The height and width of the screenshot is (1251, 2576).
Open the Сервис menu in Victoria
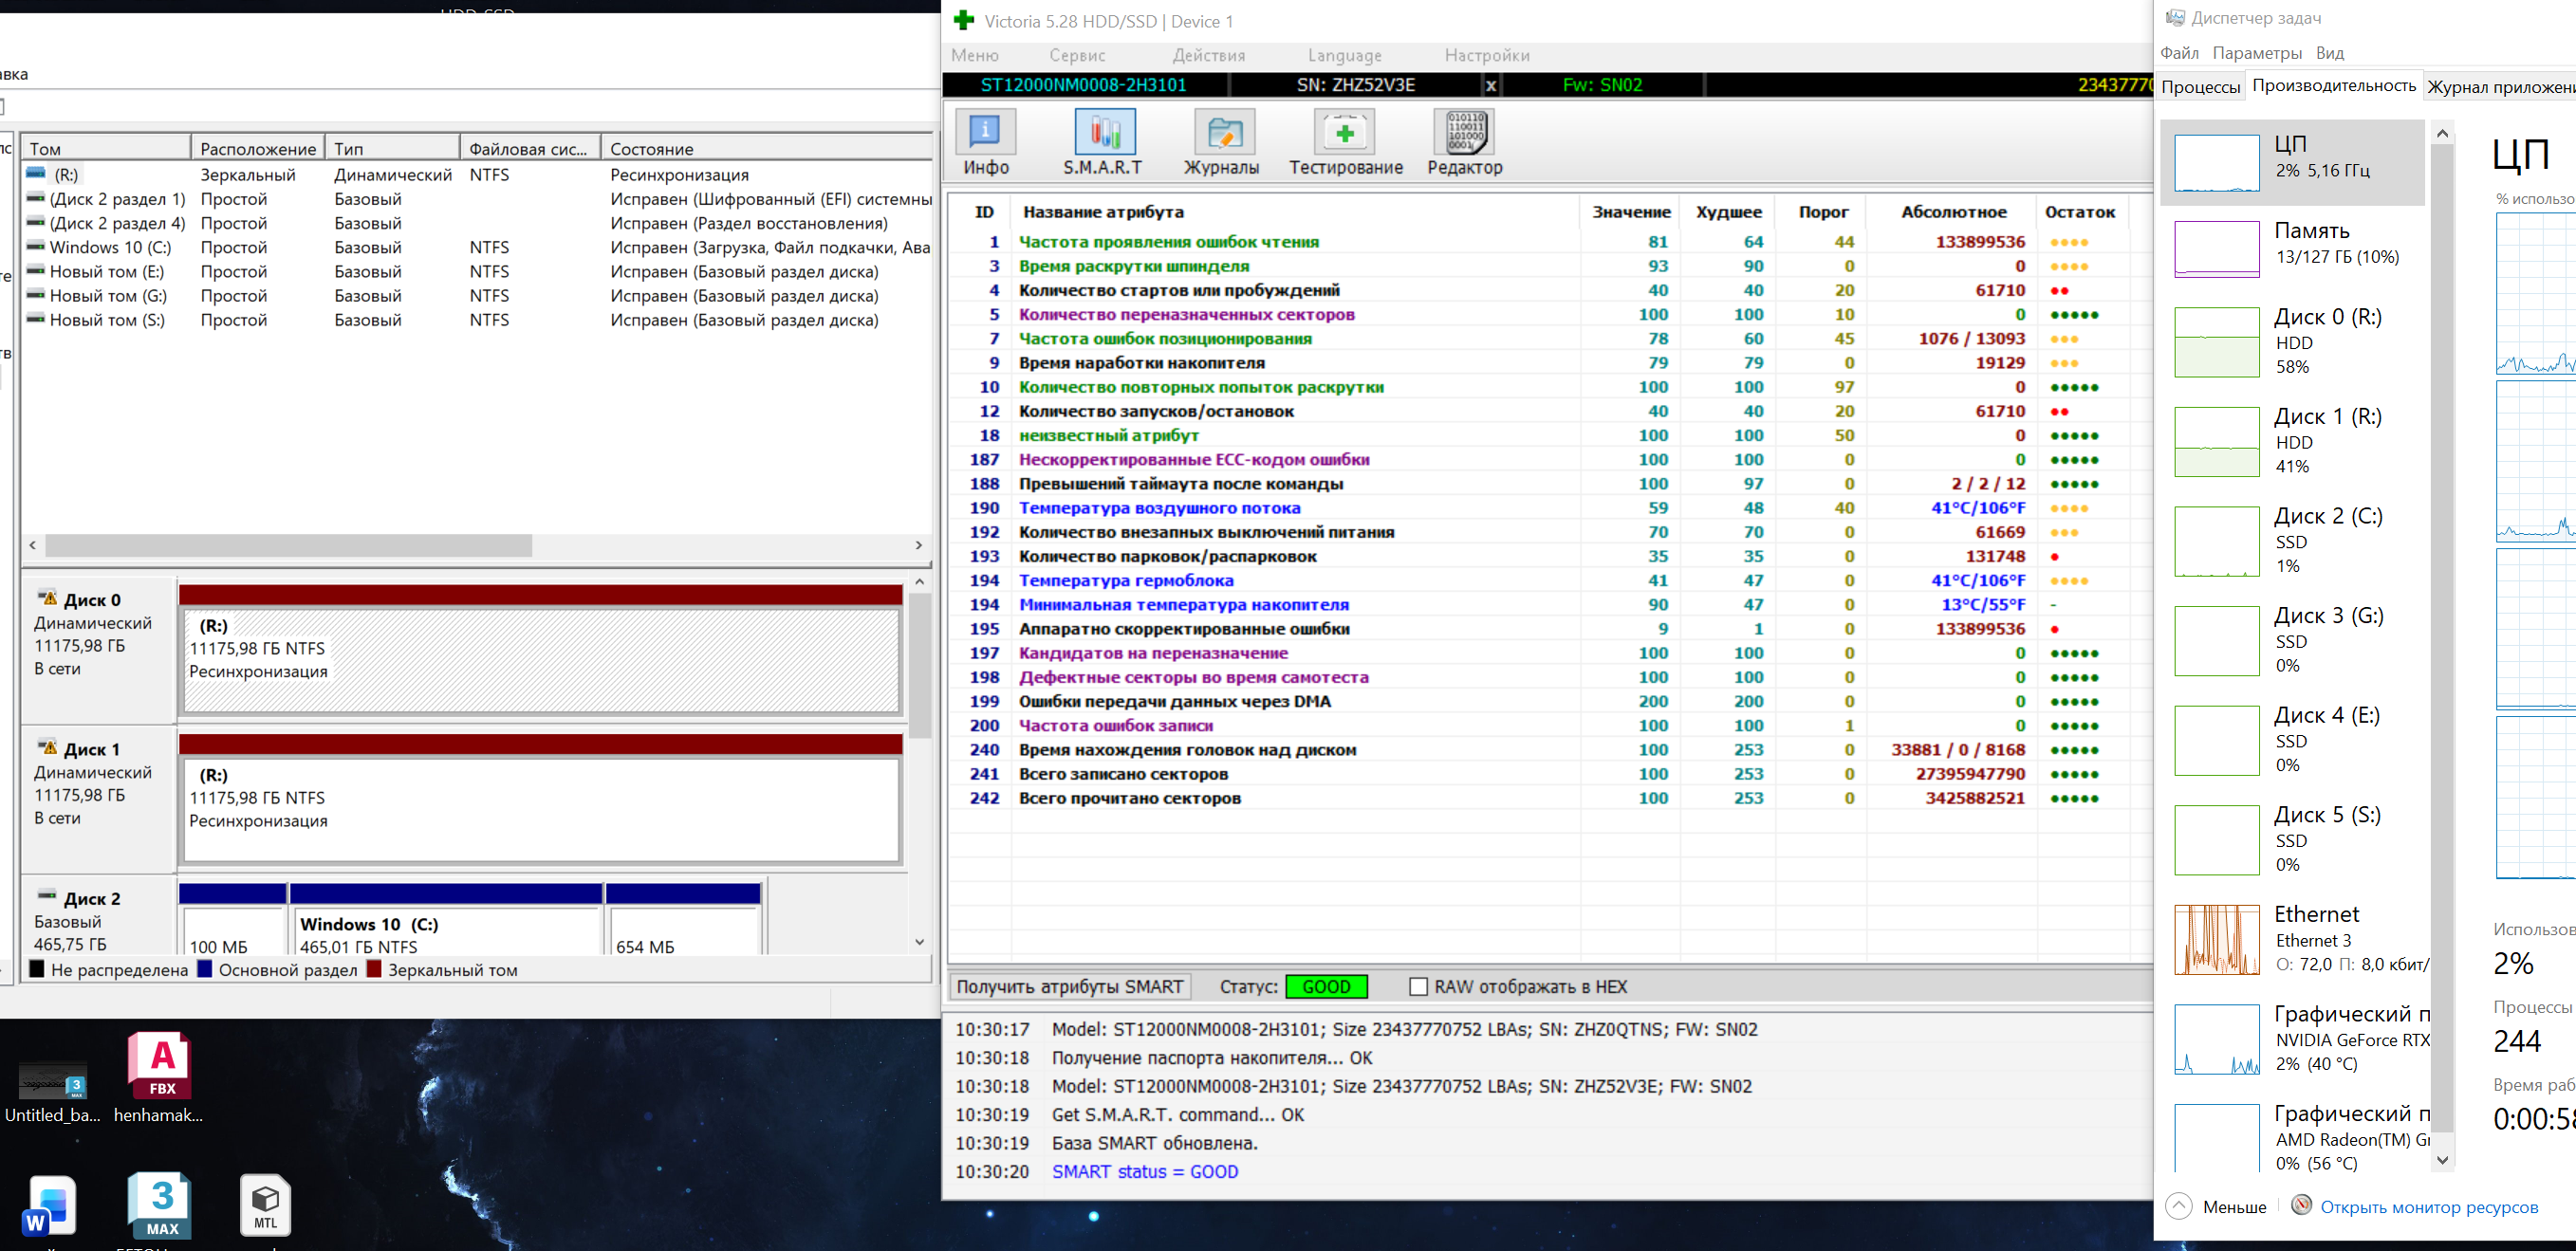(1076, 55)
